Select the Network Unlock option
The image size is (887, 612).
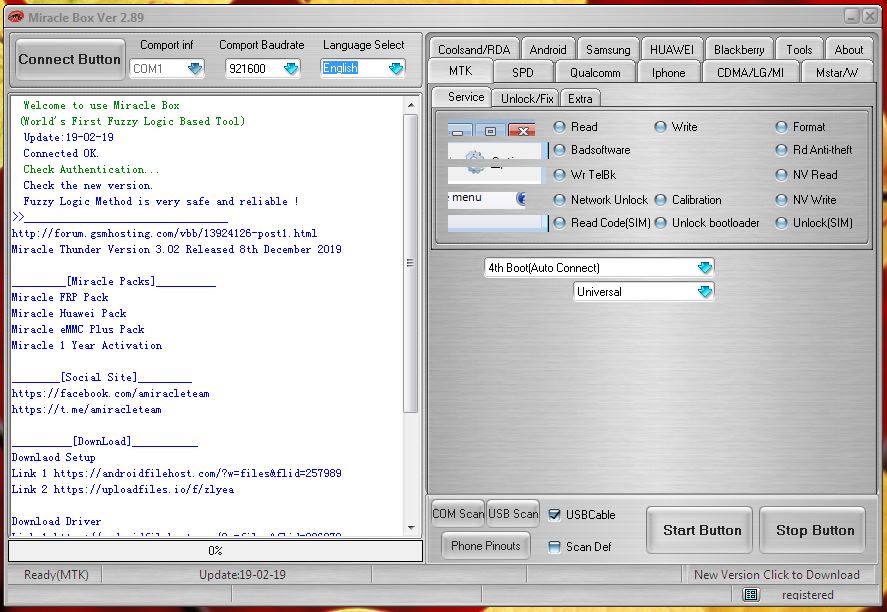pos(560,199)
